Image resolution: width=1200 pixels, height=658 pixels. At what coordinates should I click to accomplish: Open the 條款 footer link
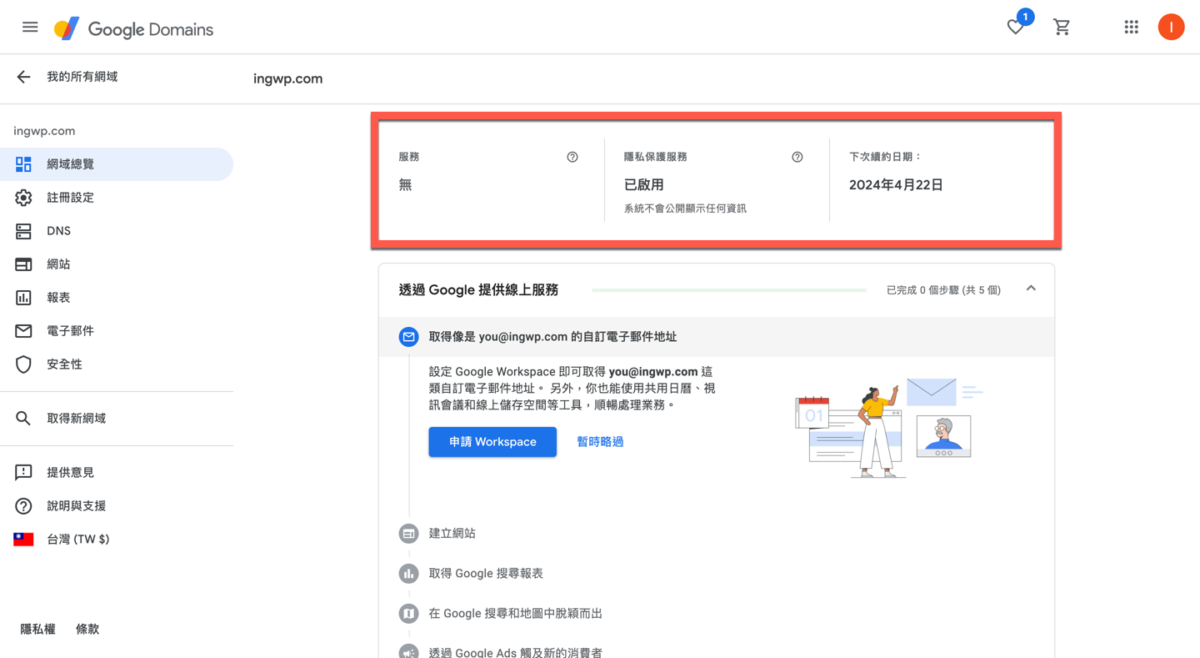pos(88,629)
